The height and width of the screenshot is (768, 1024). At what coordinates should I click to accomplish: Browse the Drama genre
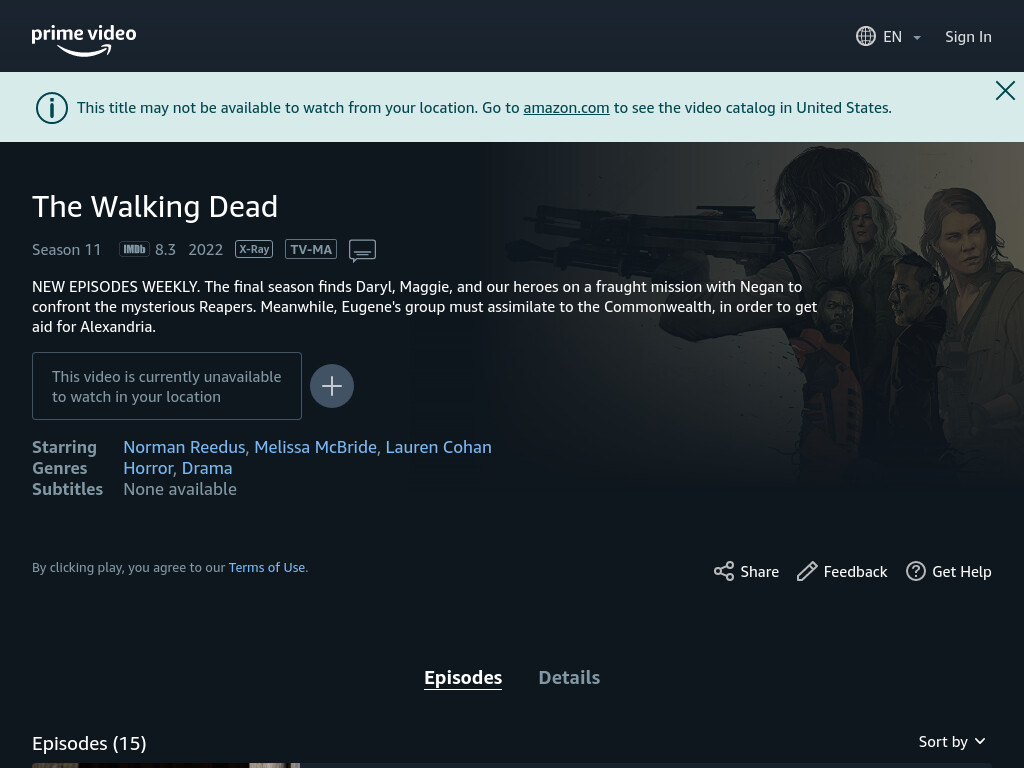point(207,468)
